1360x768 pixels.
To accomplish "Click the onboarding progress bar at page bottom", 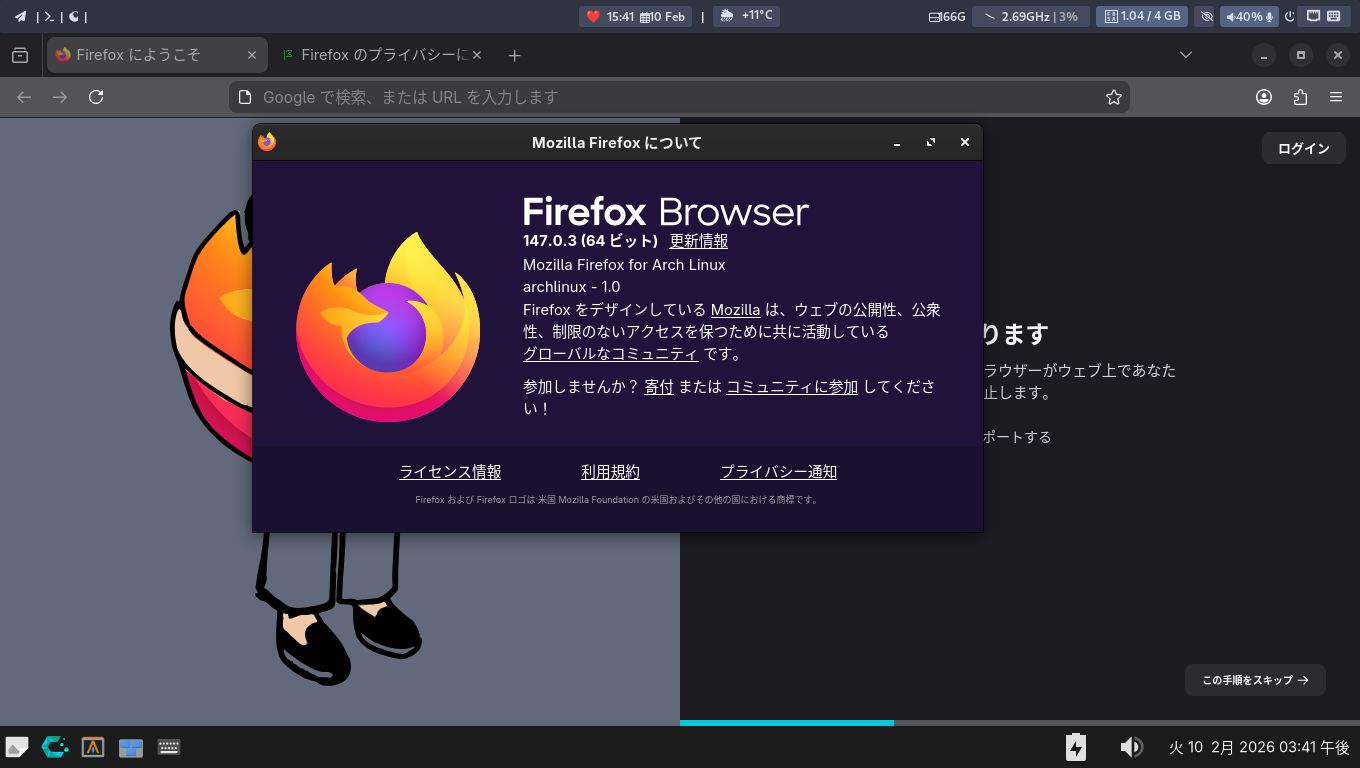I will point(1020,723).
